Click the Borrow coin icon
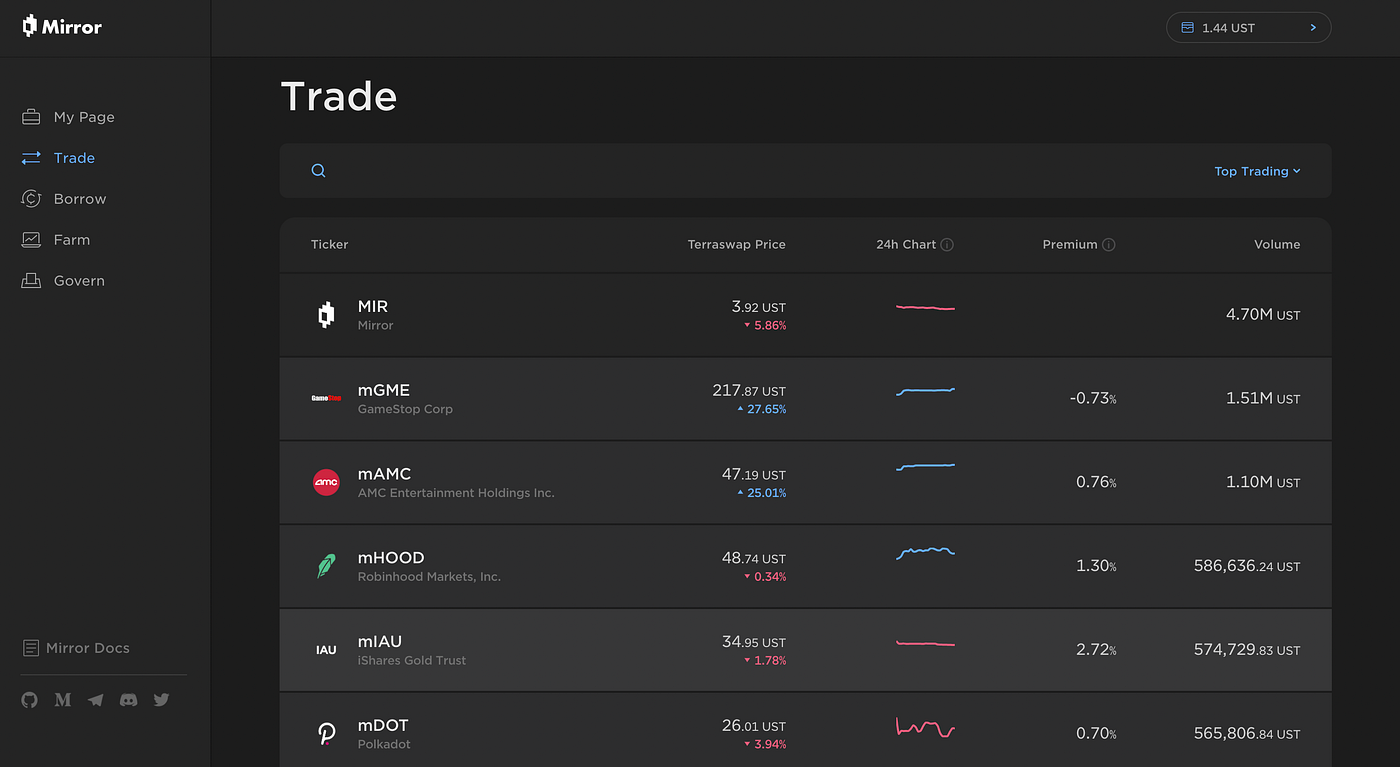The height and width of the screenshot is (767, 1400). pyautogui.click(x=31, y=199)
